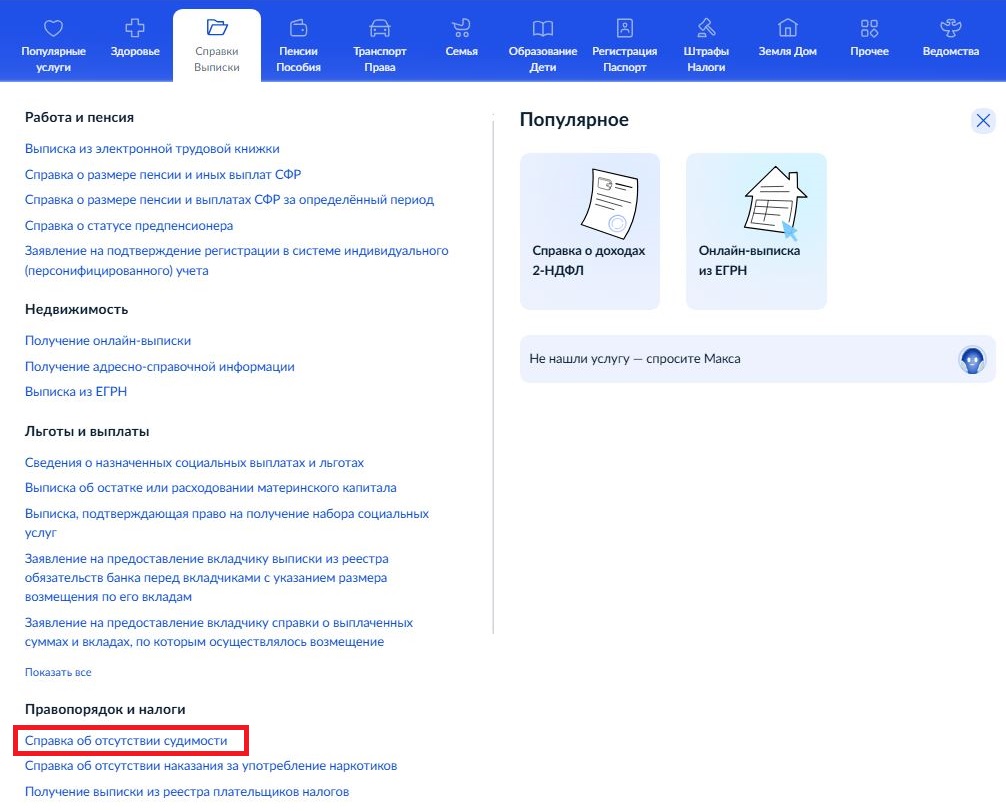
Task: Expand list with Показать все
Action: (x=58, y=672)
